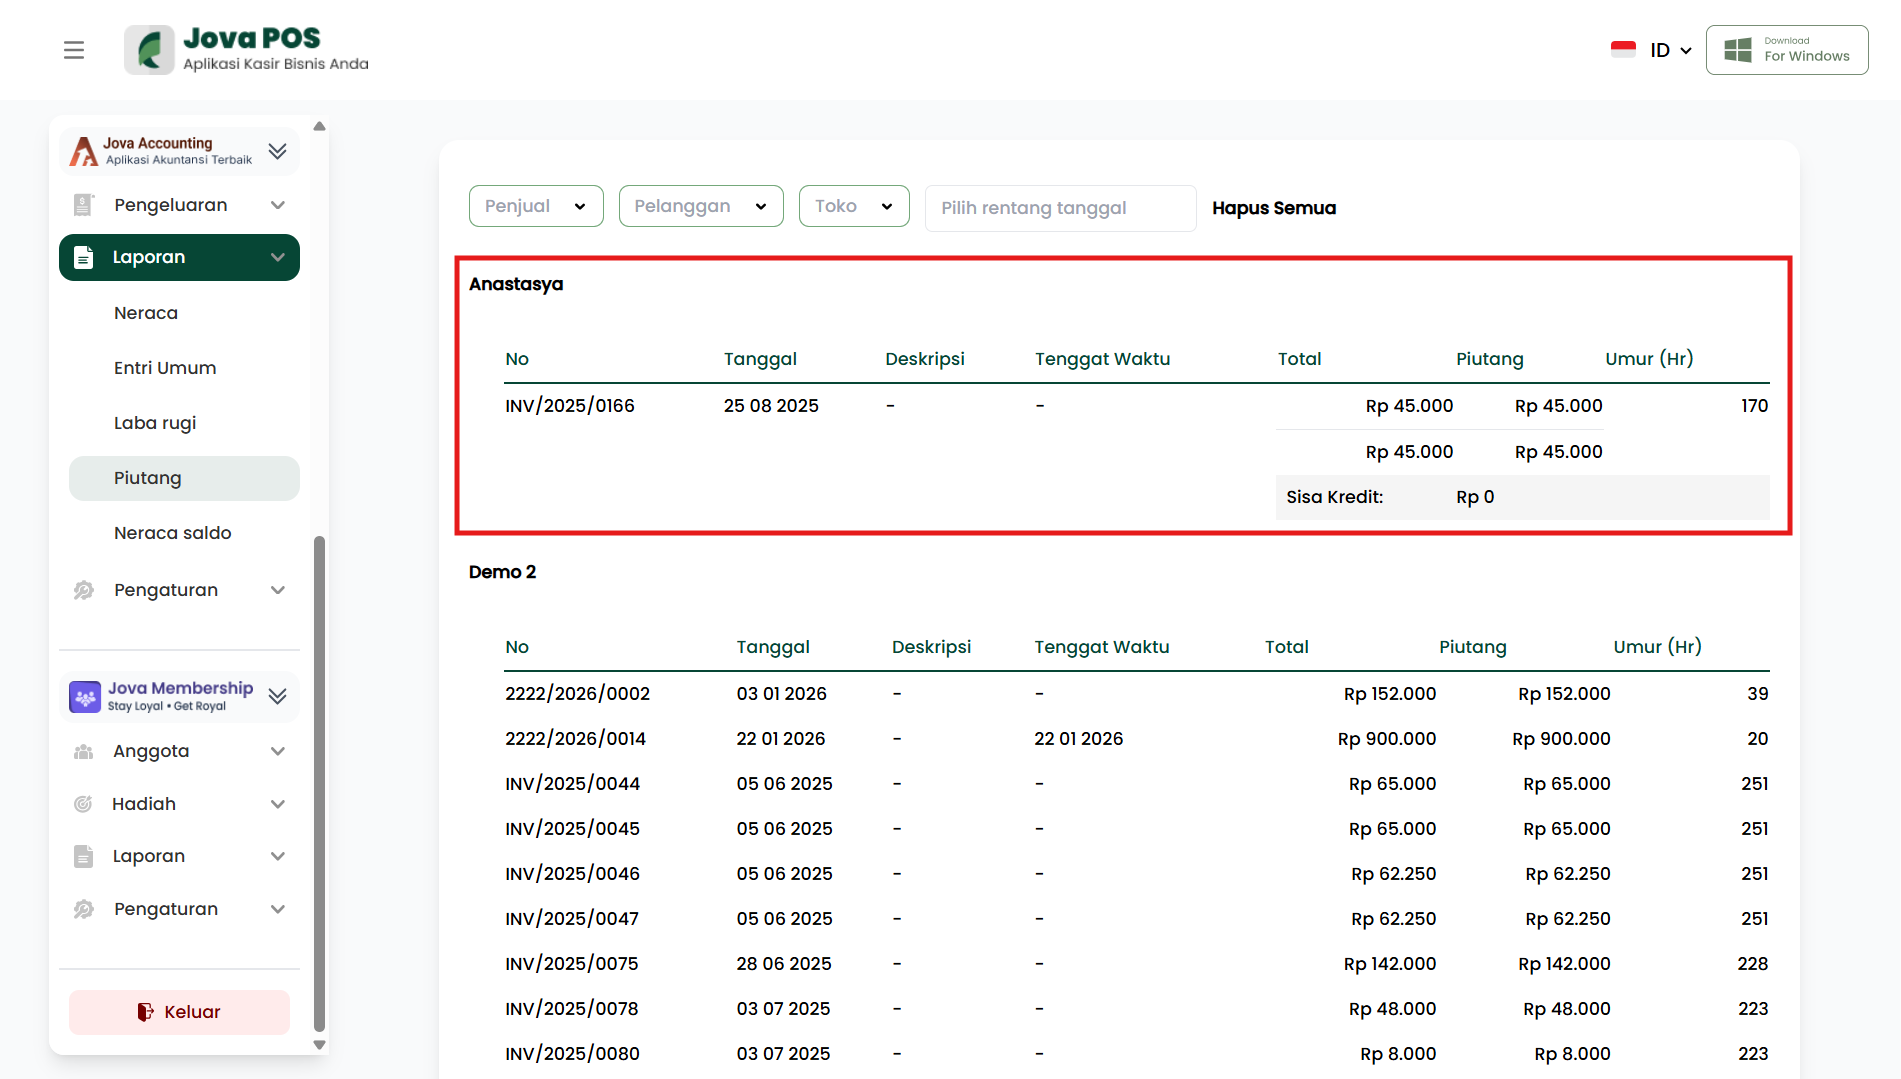The width and height of the screenshot is (1901, 1079).
Task: Click the Pengeluaran receipt icon
Action: (x=84, y=205)
